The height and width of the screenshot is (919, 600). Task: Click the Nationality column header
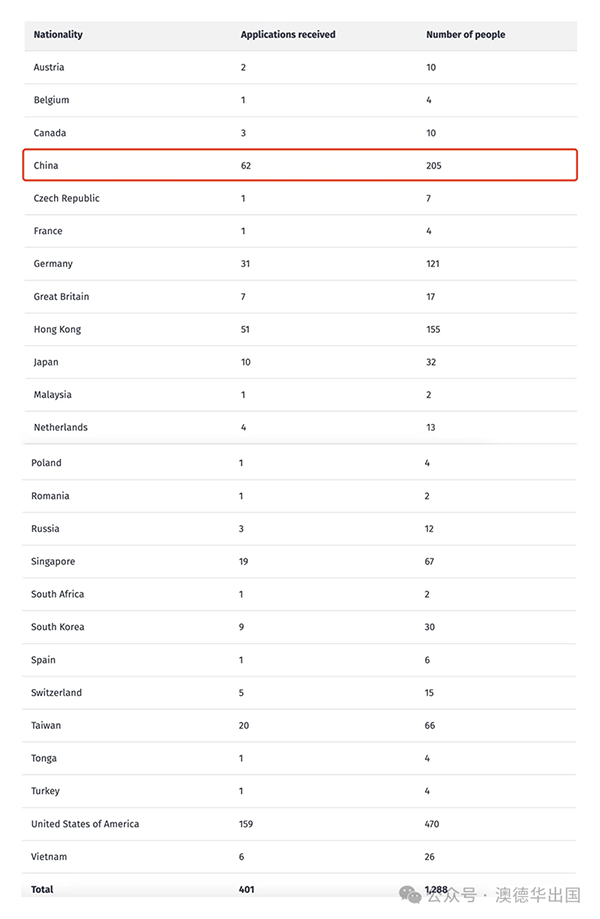58,35
